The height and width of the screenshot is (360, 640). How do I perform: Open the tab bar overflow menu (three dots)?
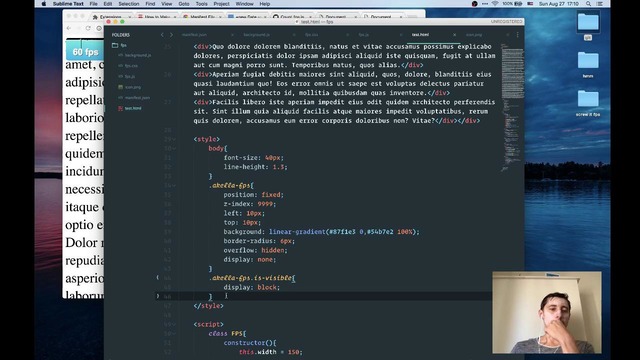(x=518, y=35)
